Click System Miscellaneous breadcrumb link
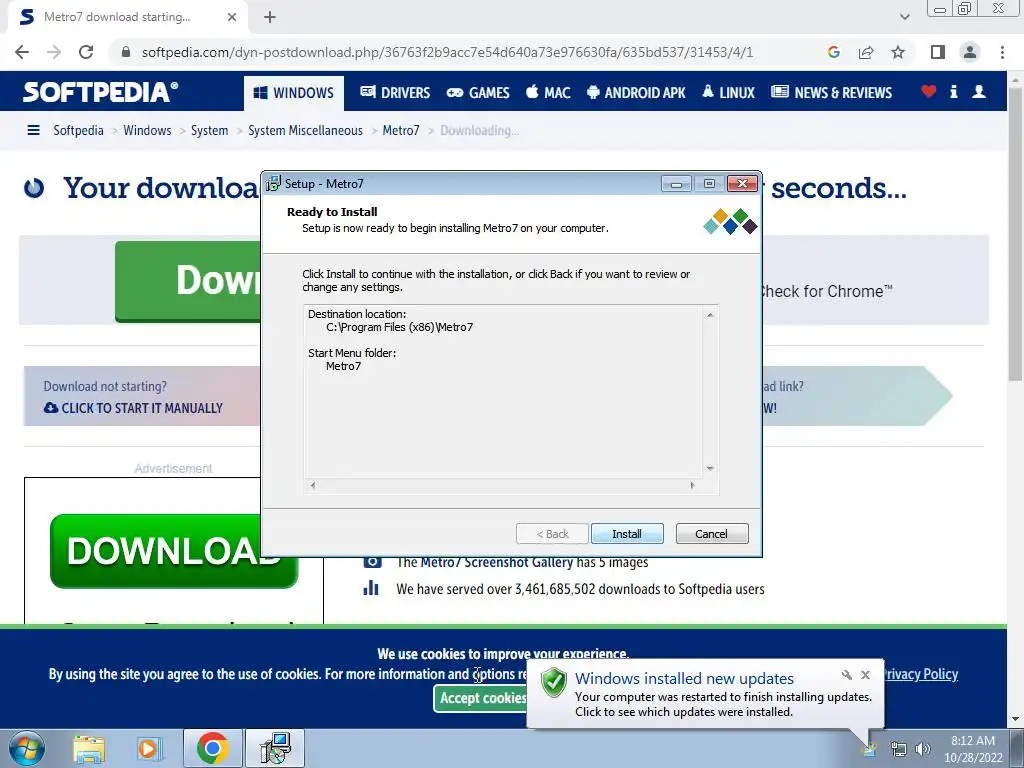1024x768 pixels. click(305, 130)
